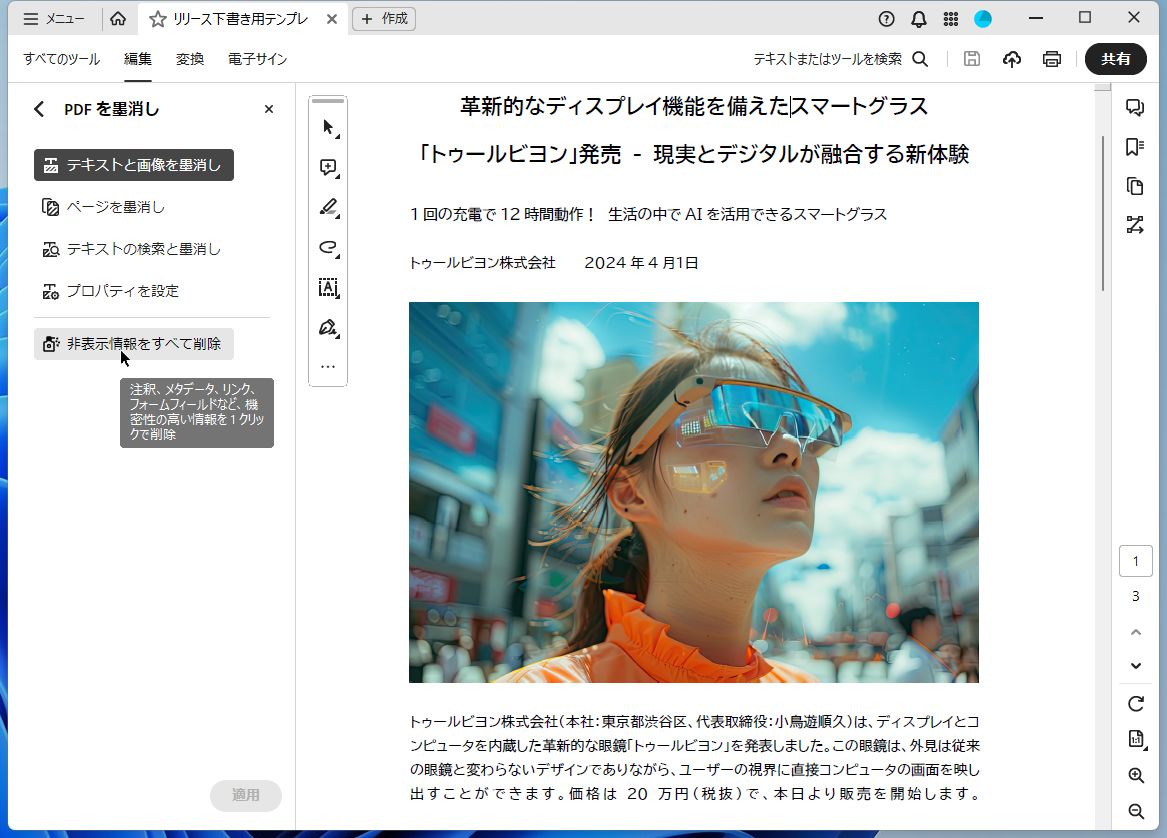Screen dimensions: 1167x838
Task: Select the Fill & Sign tool
Action: 327,327
